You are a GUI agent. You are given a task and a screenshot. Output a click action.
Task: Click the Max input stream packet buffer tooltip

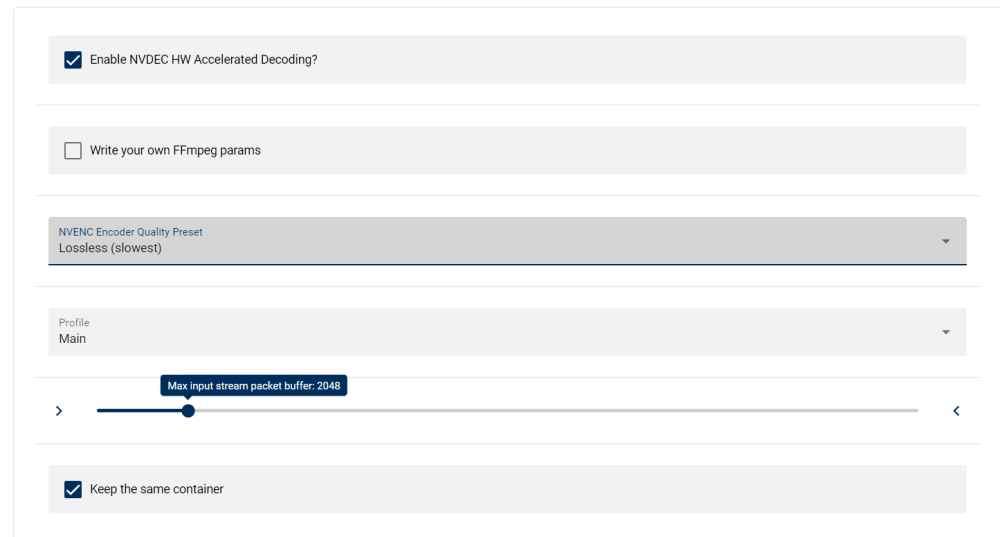point(254,385)
